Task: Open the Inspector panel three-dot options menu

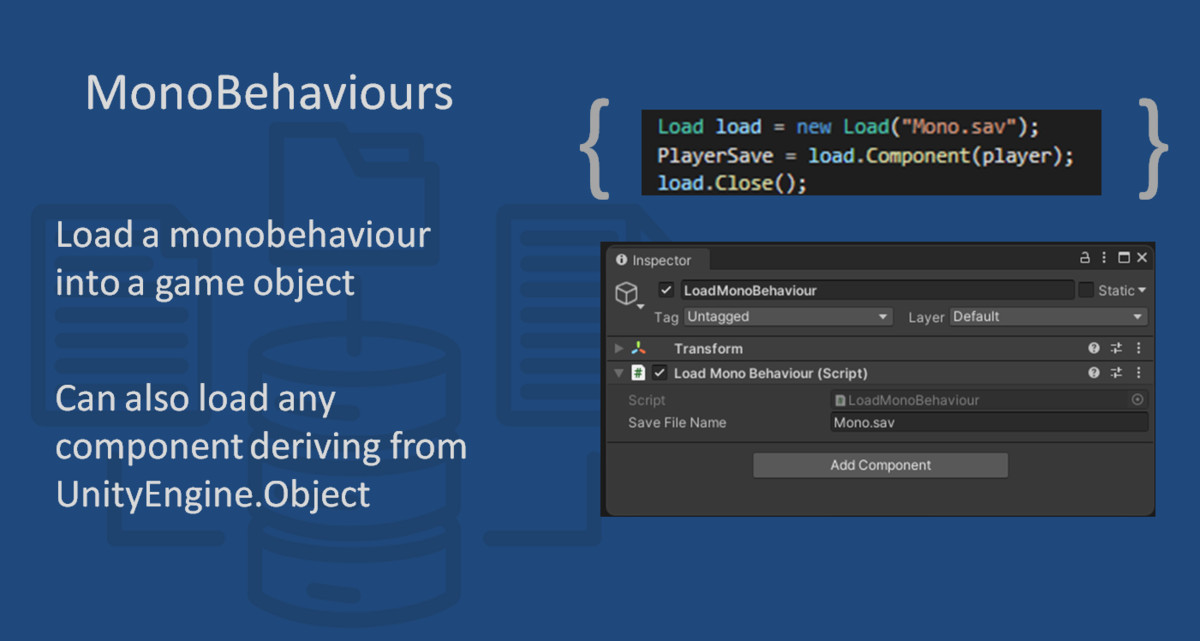Action: 1104,258
